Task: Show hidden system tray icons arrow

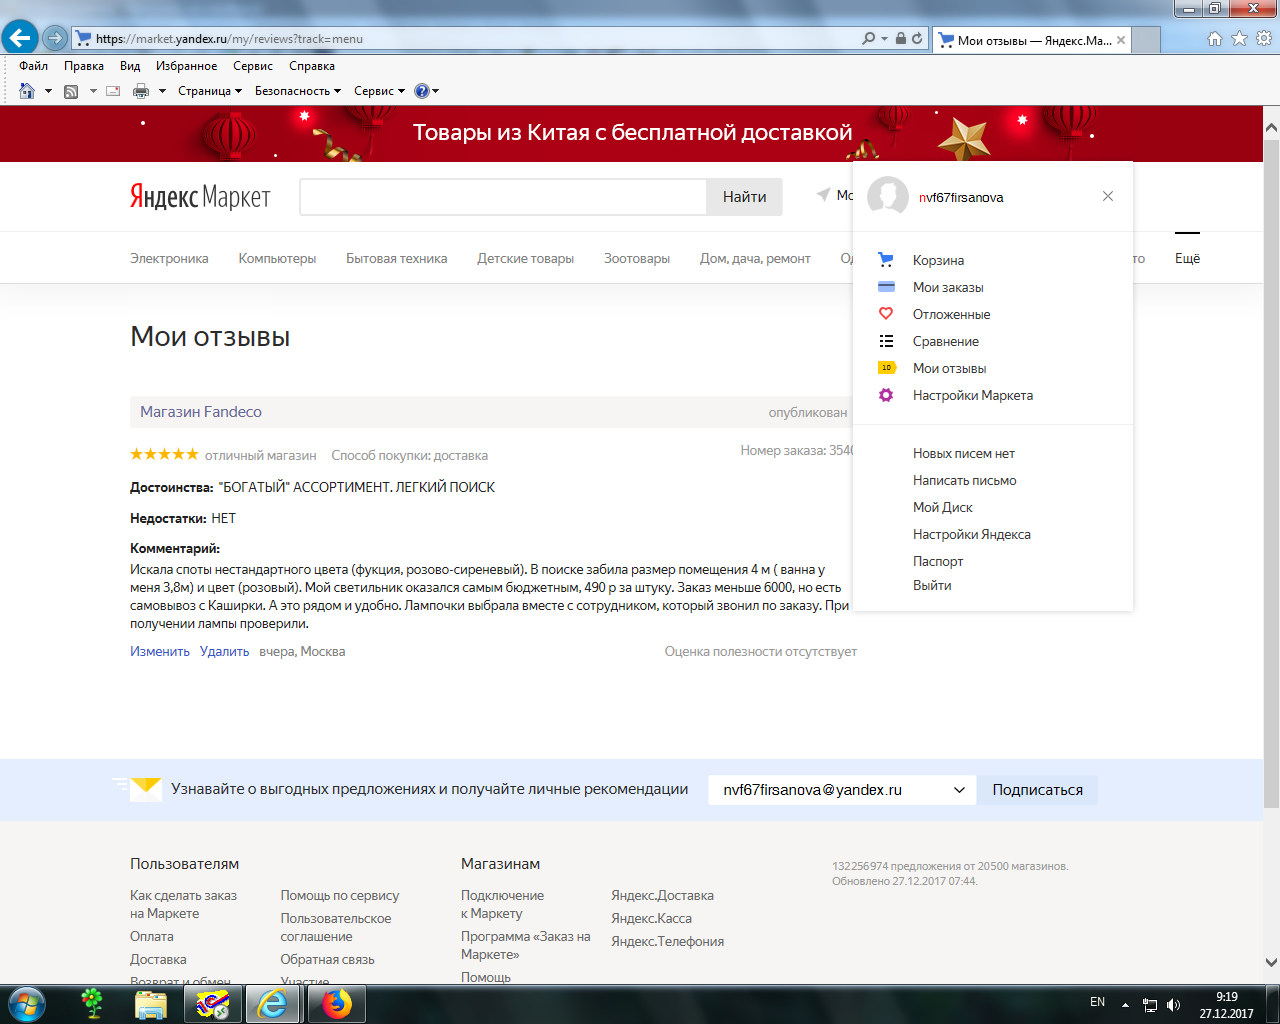Action: (x=1125, y=1005)
